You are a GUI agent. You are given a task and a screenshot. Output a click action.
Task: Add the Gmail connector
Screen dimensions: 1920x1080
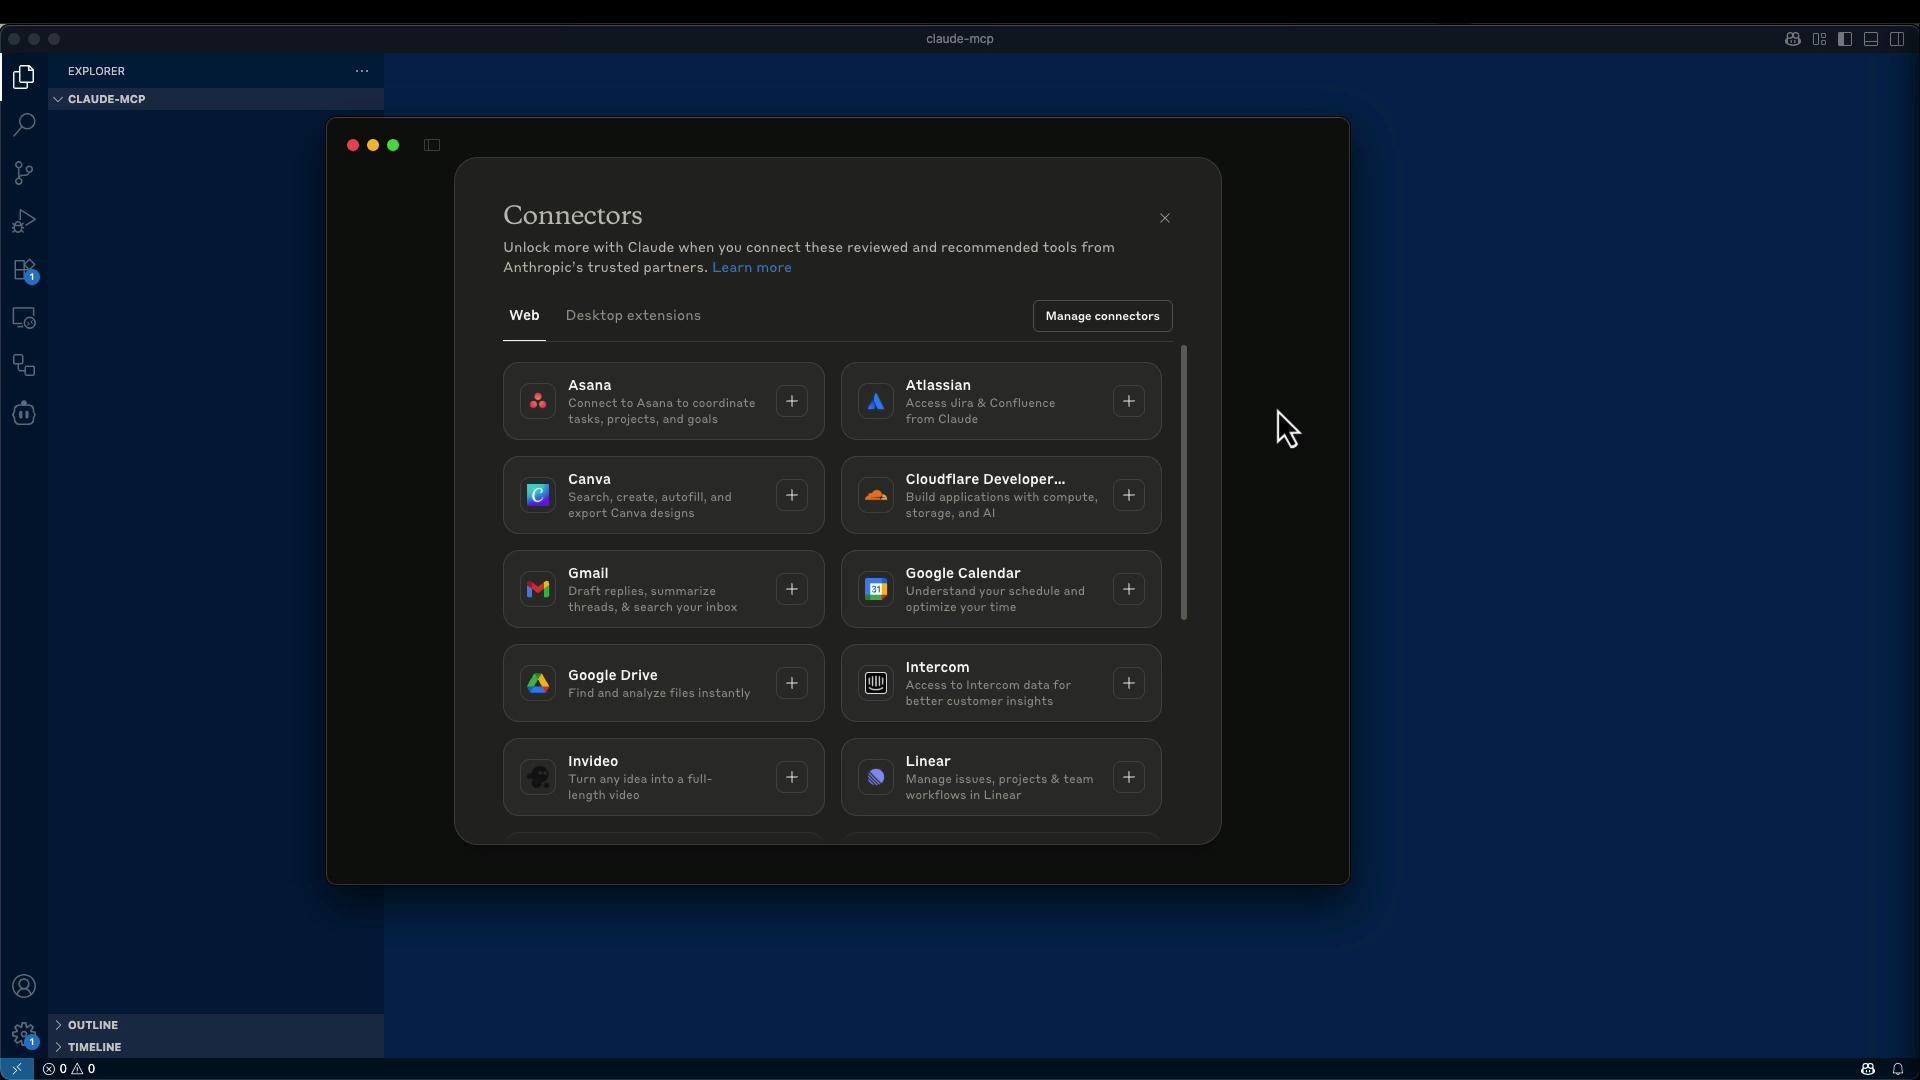[792, 590]
